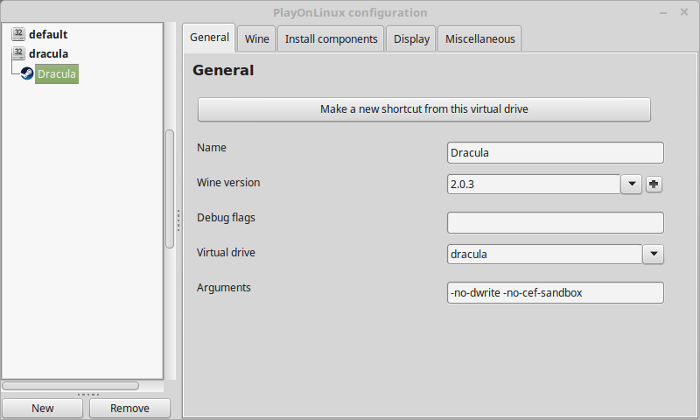700x420 pixels.
Task: Click the 32-bit icon beside default
Action: coord(18,34)
